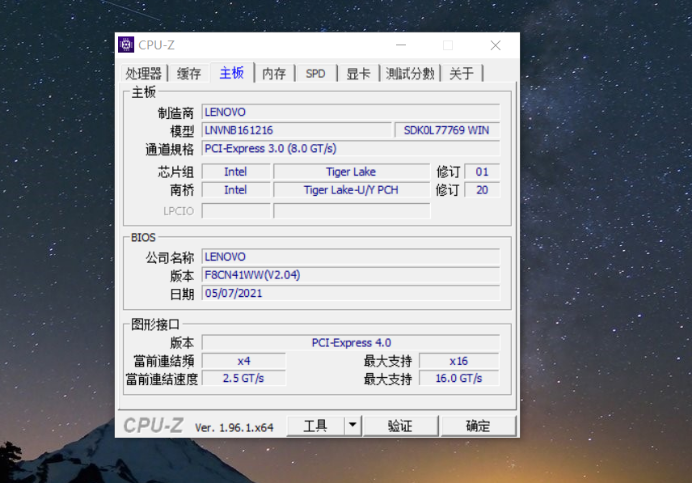The height and width of the screenshot is (483, 692).
Task: Click the BIOS version F8CN41WW(V2.04)
Action: [x=351, y=275]
